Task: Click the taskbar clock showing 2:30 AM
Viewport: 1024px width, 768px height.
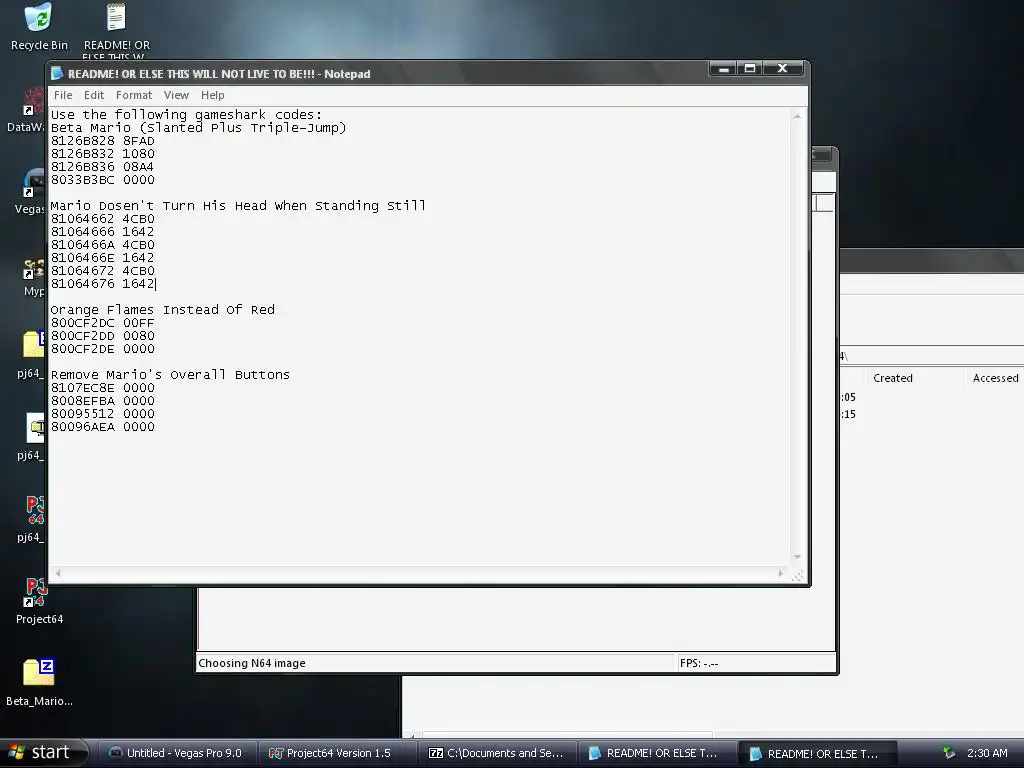Action: pos(987,753)
